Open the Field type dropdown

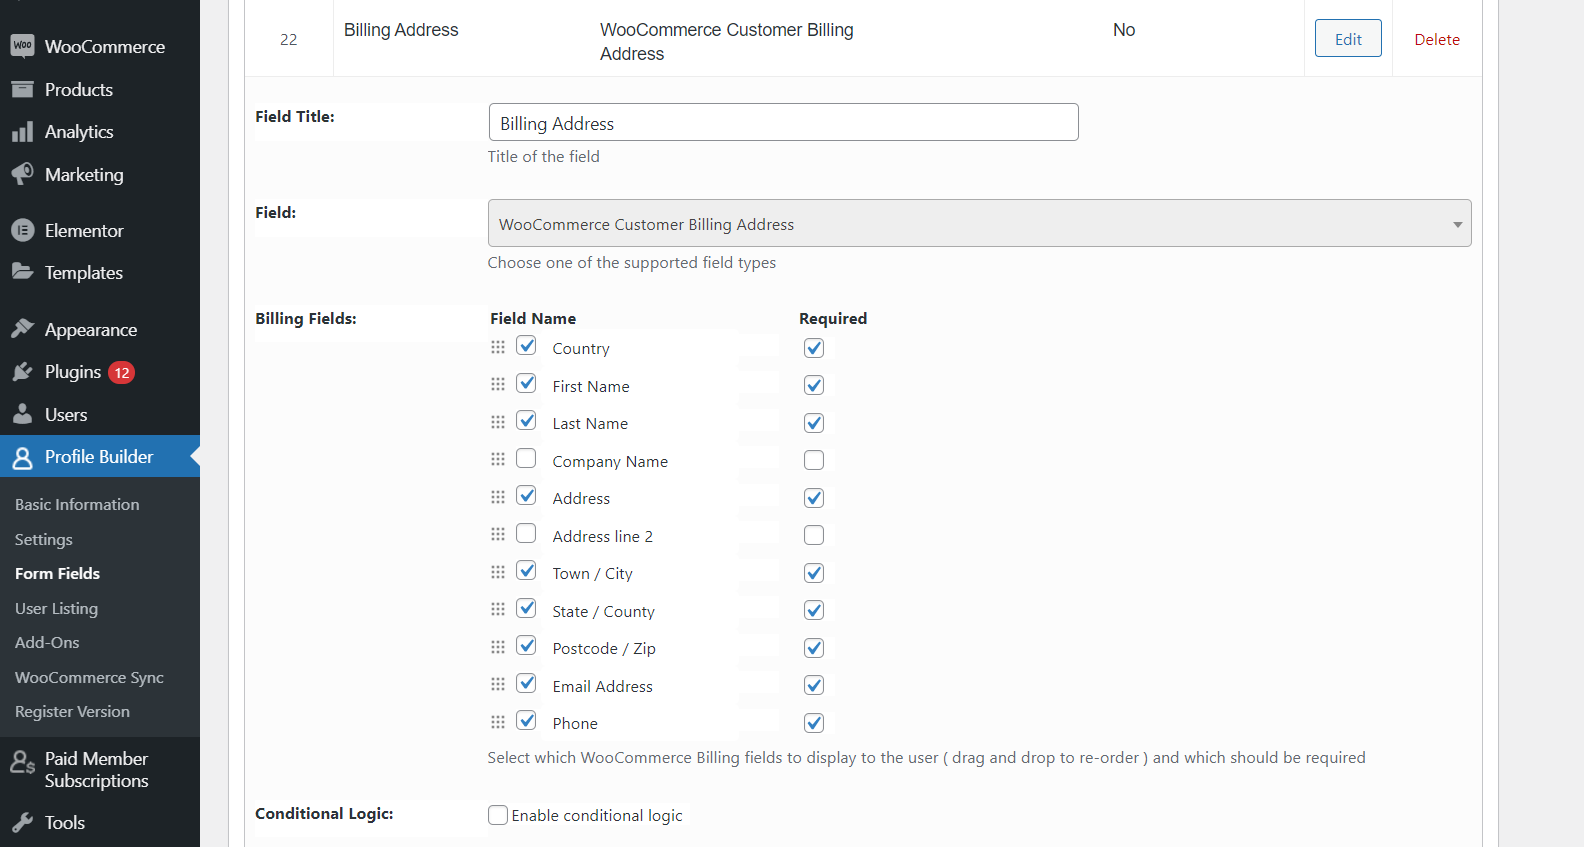click(979, 223)
